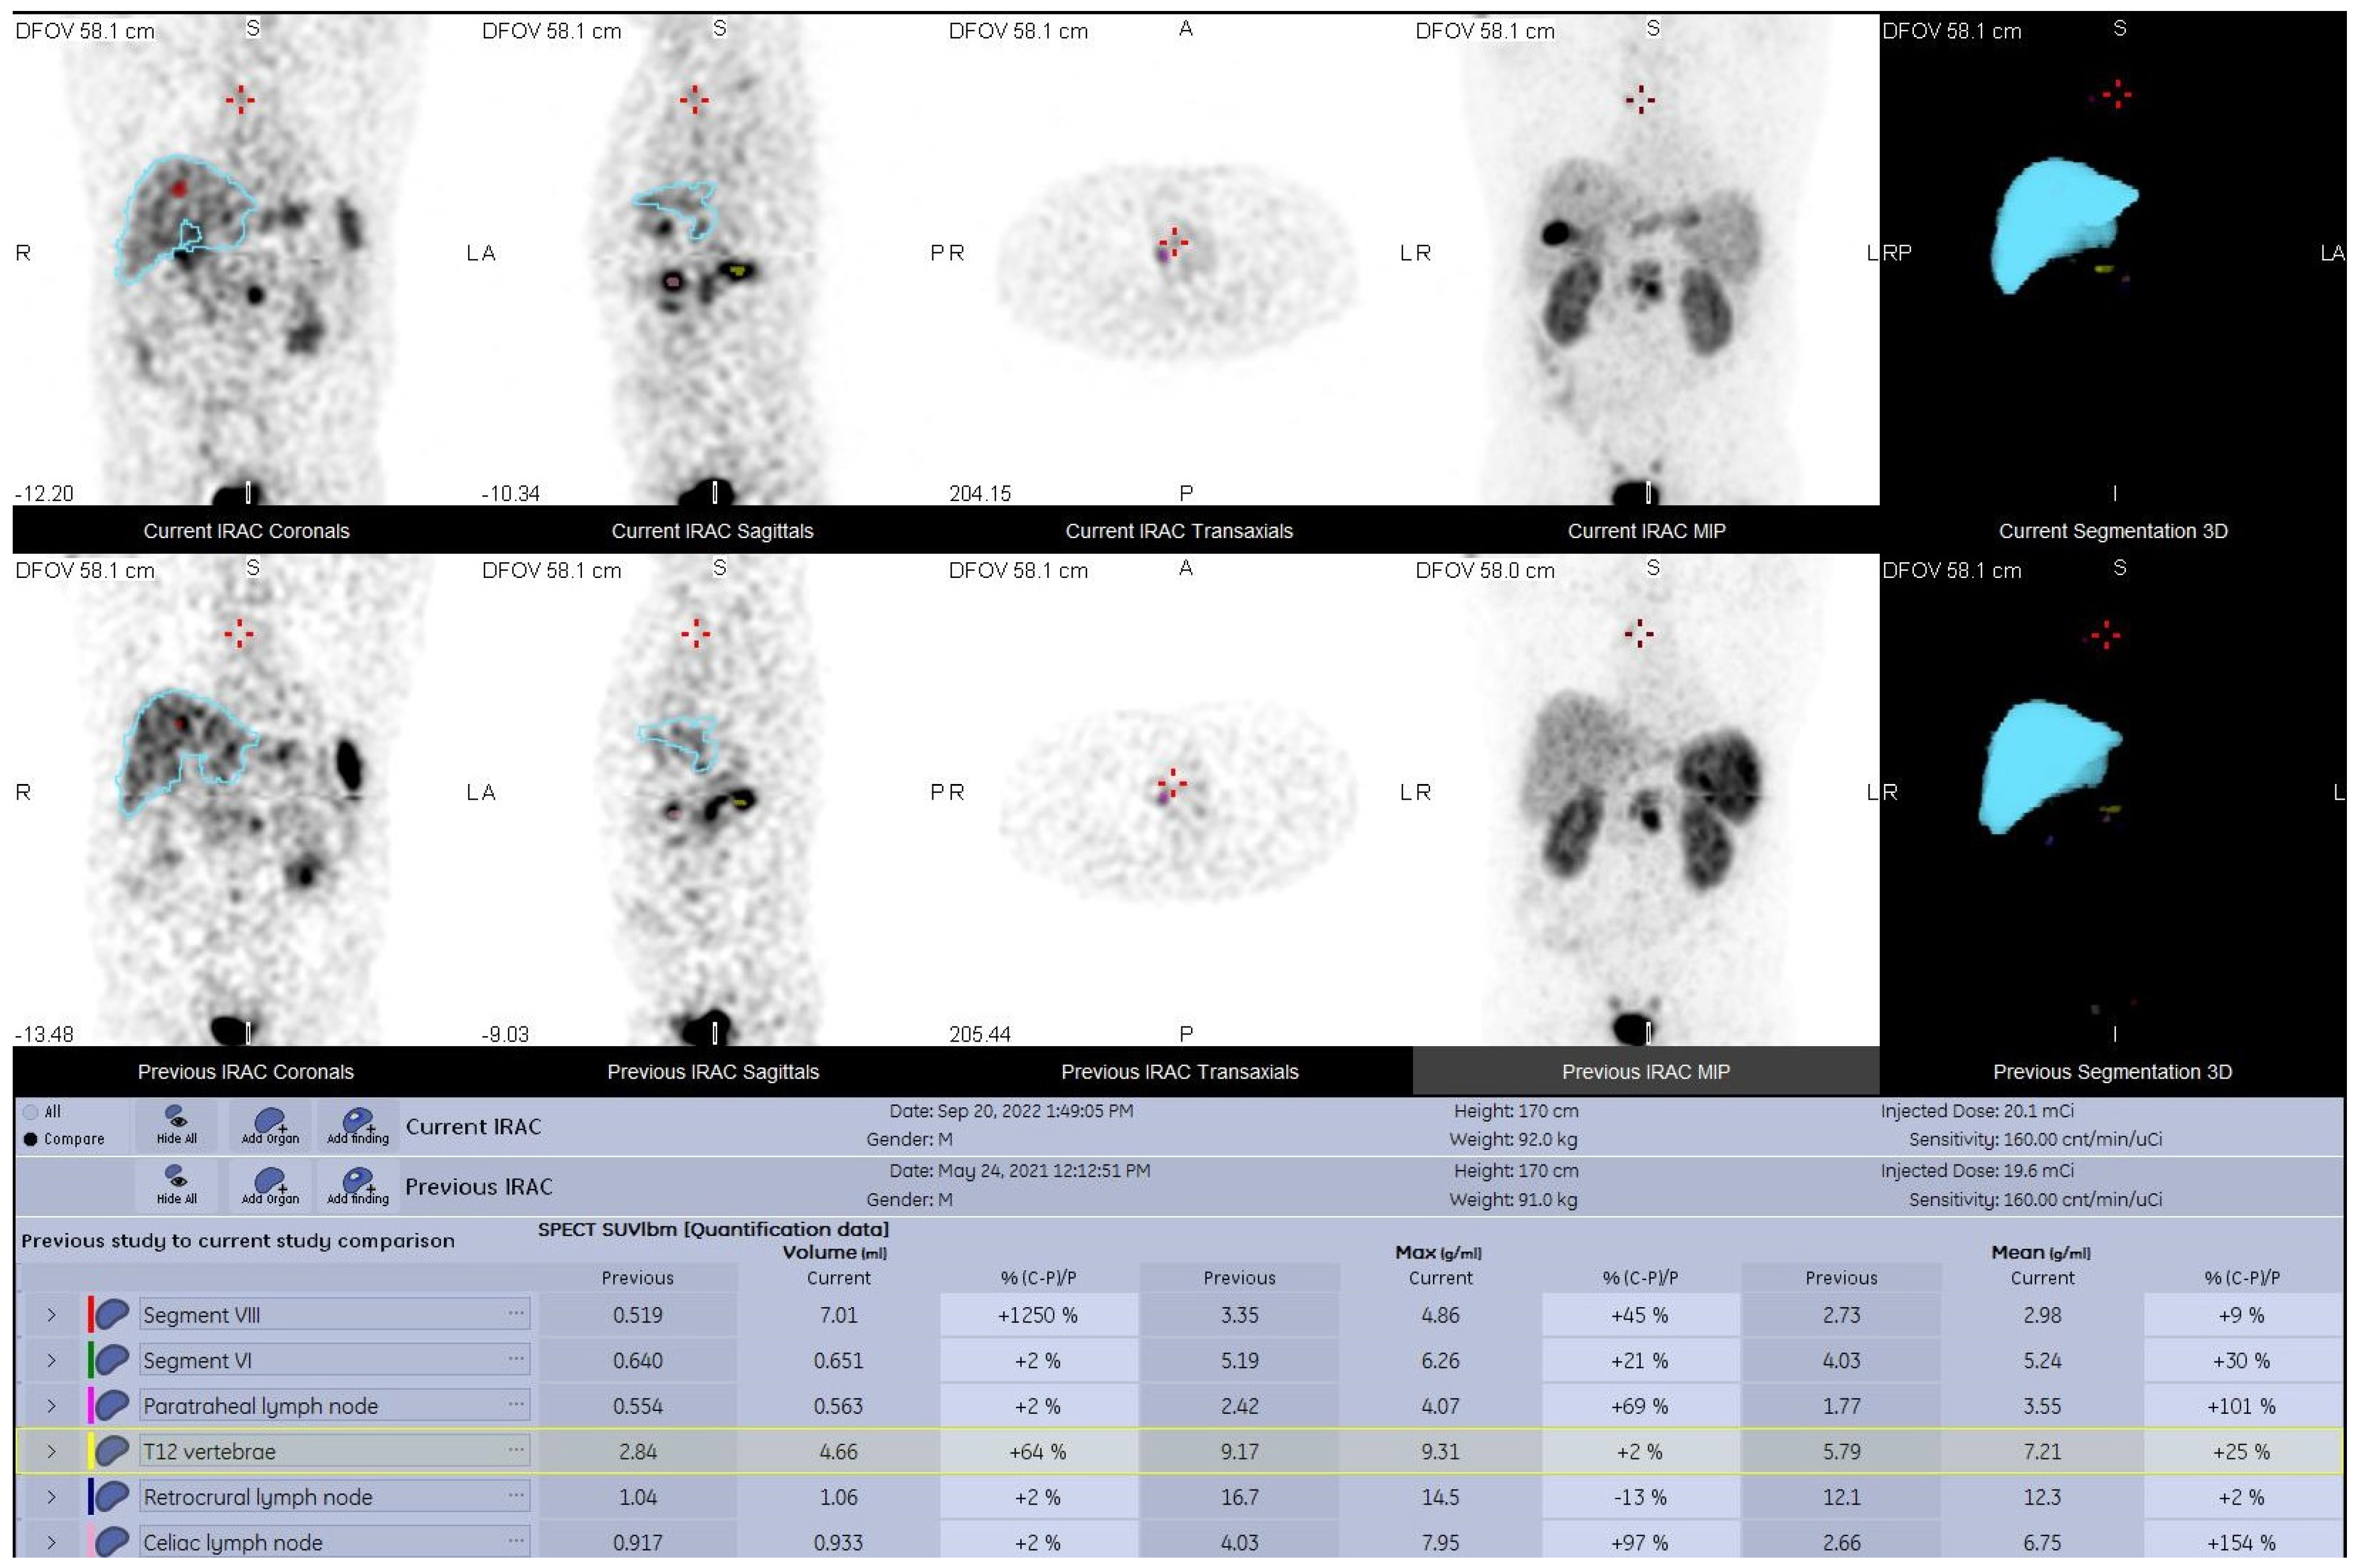The image size is (2355, 1568).
Task: Select the organ icon beside Segment VIII
Action: point(112,1315)
